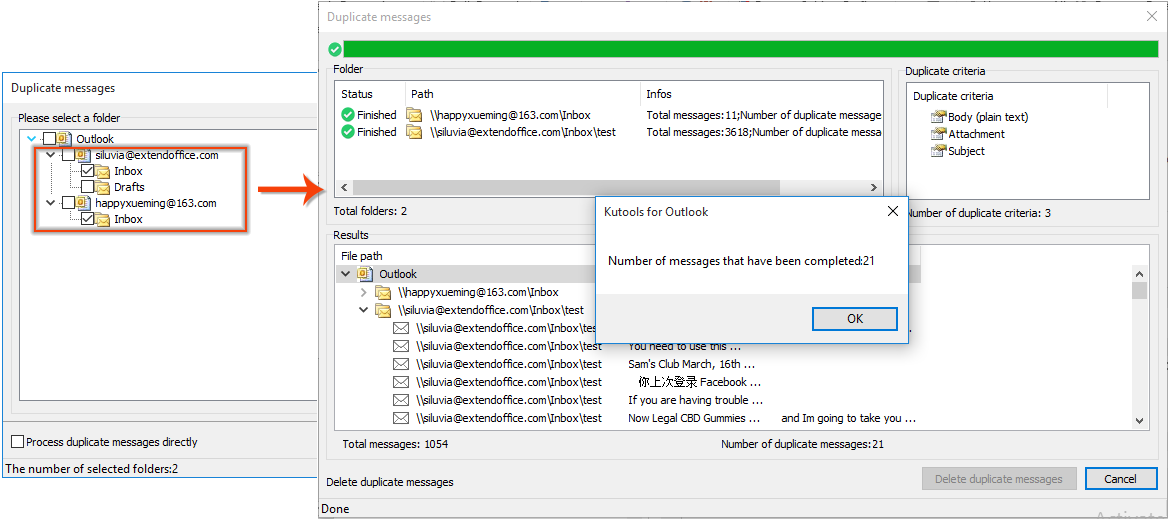The image size is (1169, 520).
Task: Click Finished status icon for siluvia row
Action: coord(347,132)
